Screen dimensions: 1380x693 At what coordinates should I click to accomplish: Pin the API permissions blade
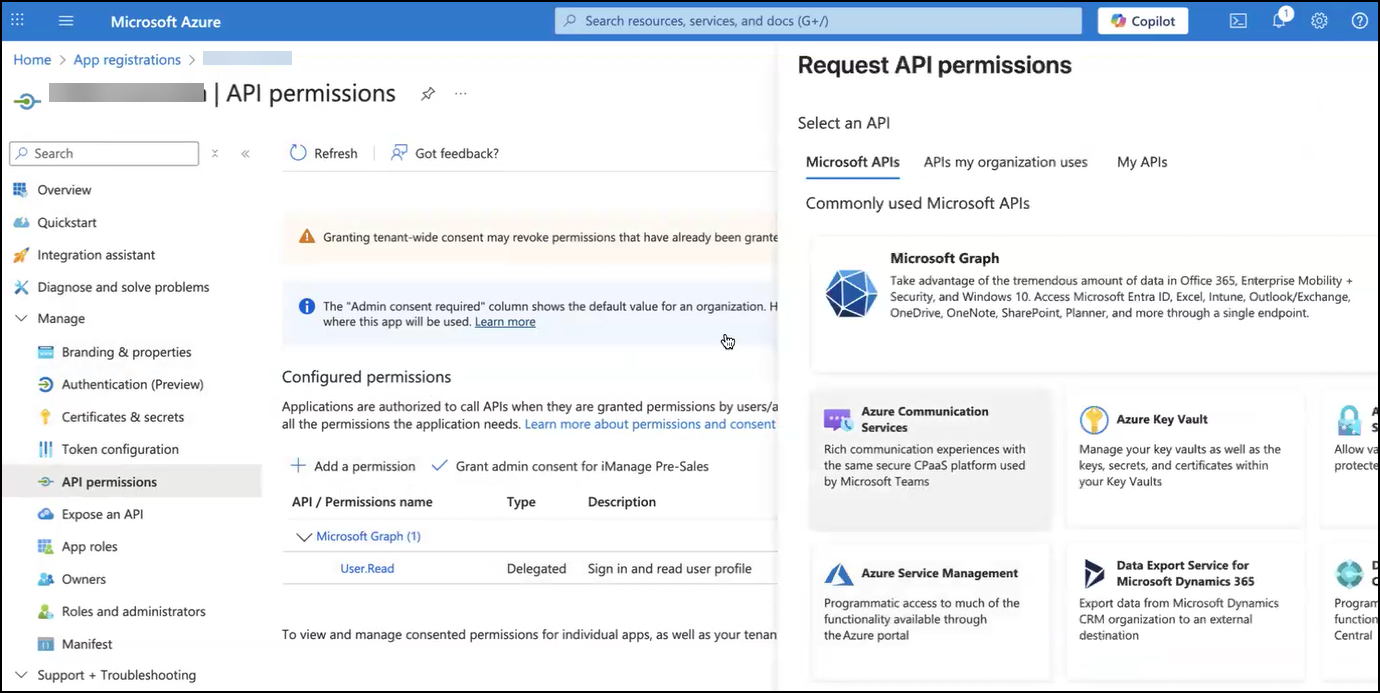[x=428, y=93]
